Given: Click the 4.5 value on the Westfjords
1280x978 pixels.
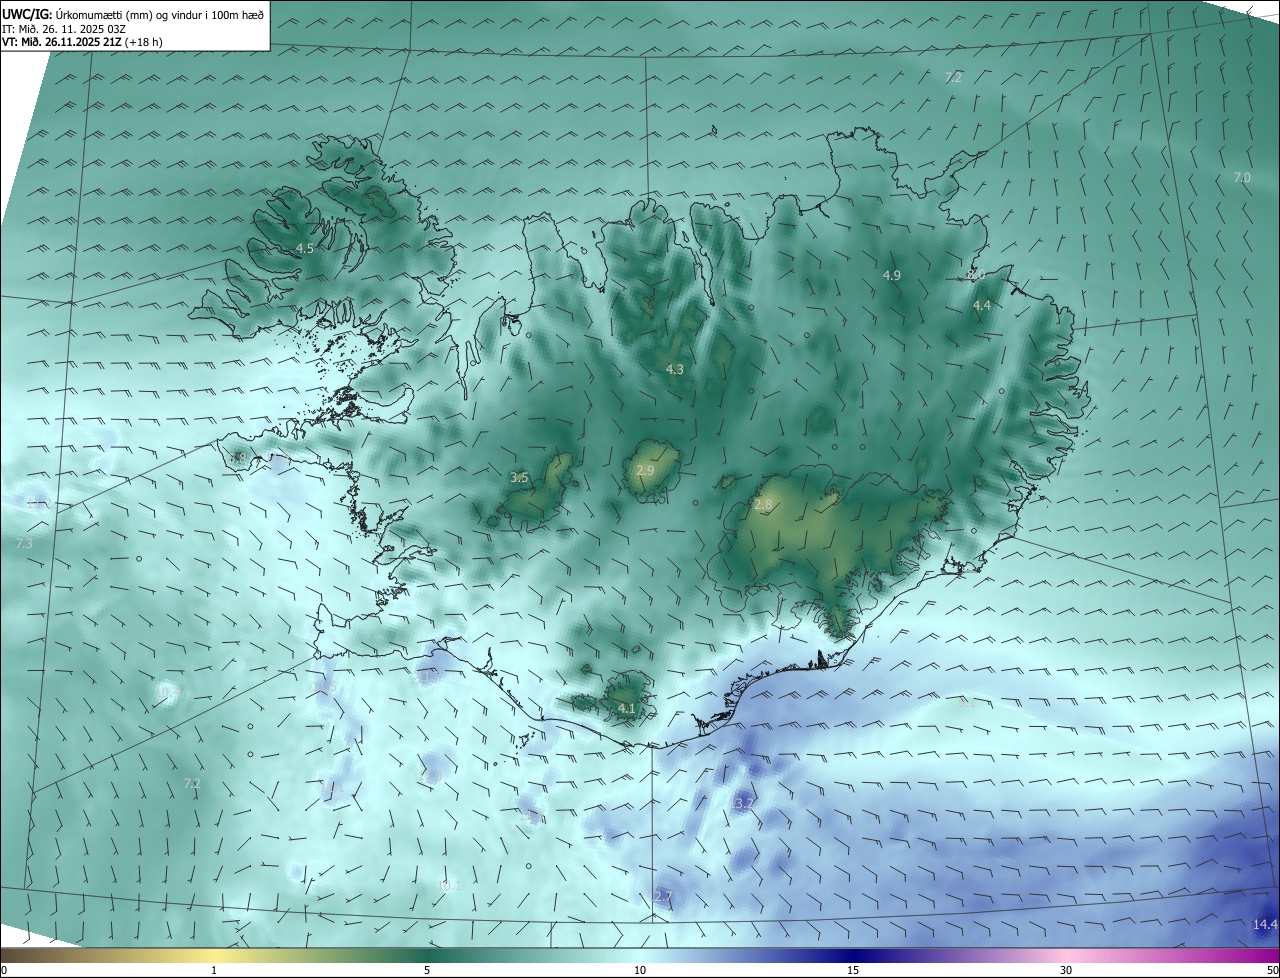Looking at the screenshot, I should 305,248.
